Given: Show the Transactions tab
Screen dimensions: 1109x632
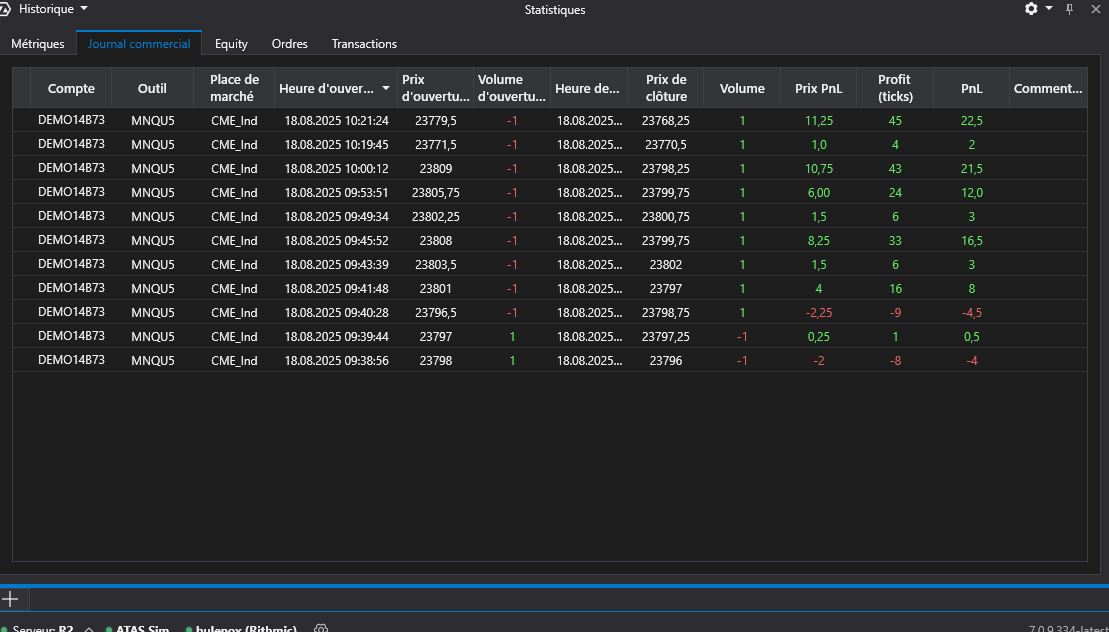Looking at the screenshot, I should [x=364, y=44].
